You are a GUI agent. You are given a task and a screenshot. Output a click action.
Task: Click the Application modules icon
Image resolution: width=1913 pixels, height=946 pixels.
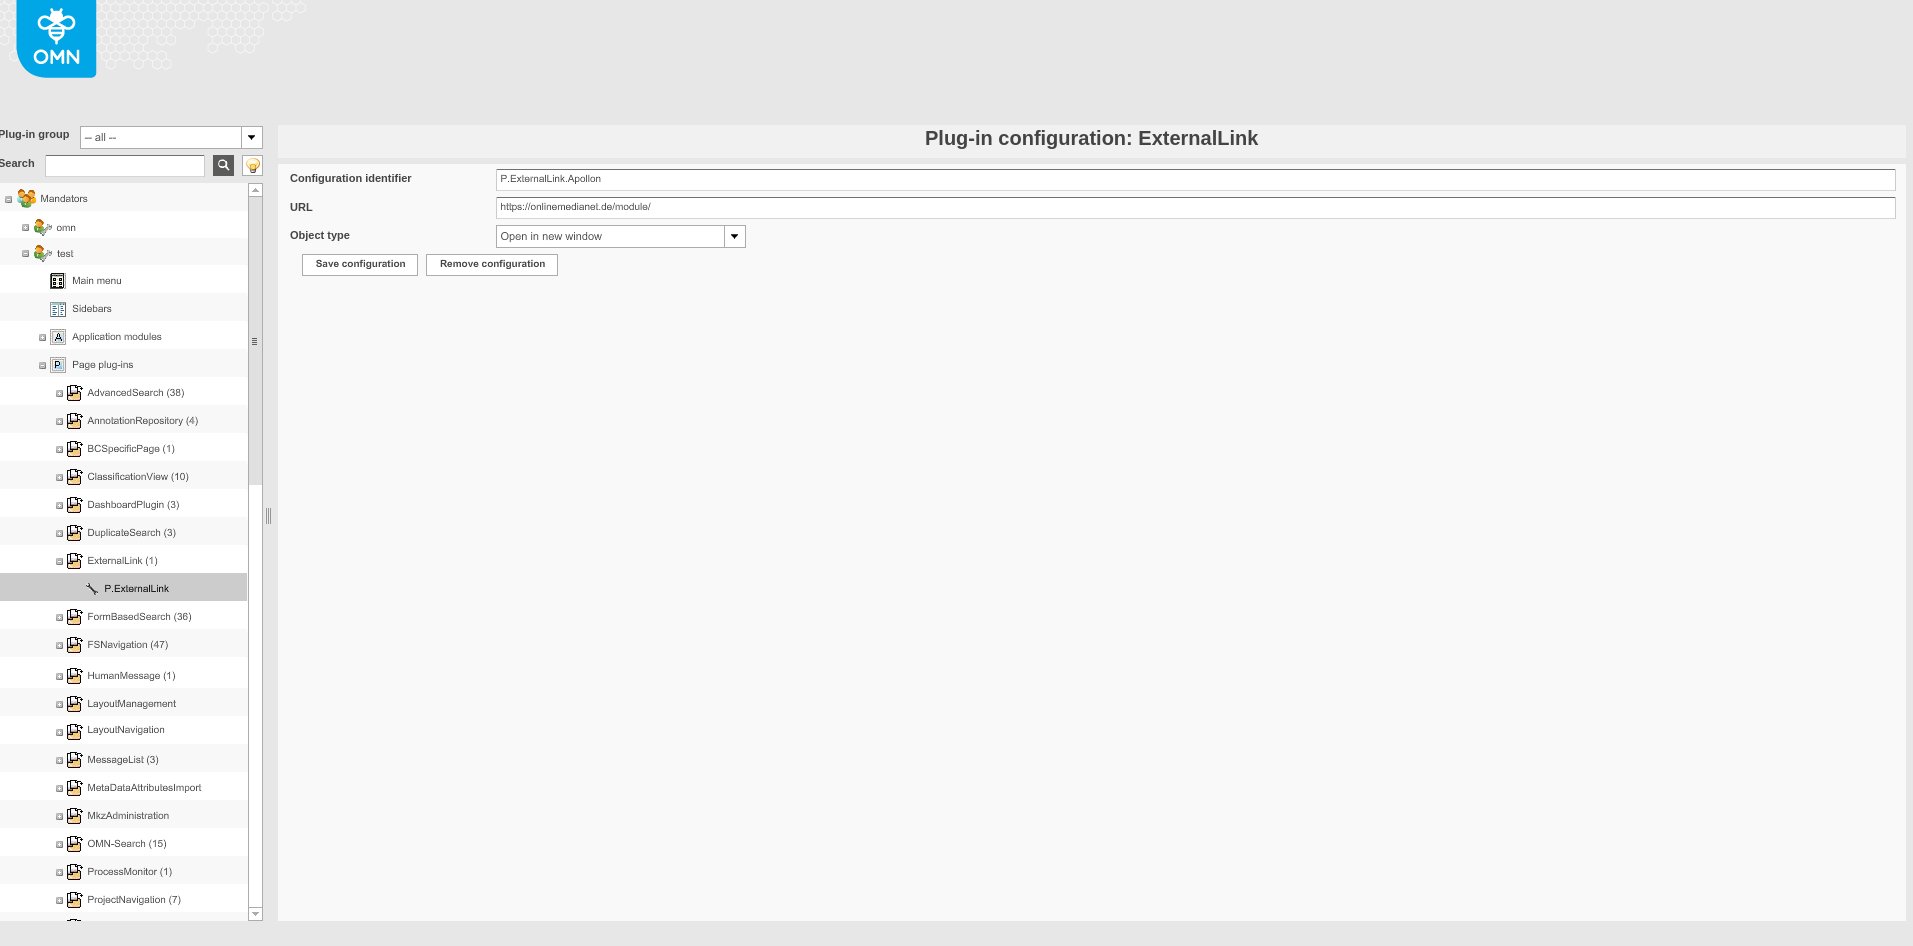pos(58,337)
